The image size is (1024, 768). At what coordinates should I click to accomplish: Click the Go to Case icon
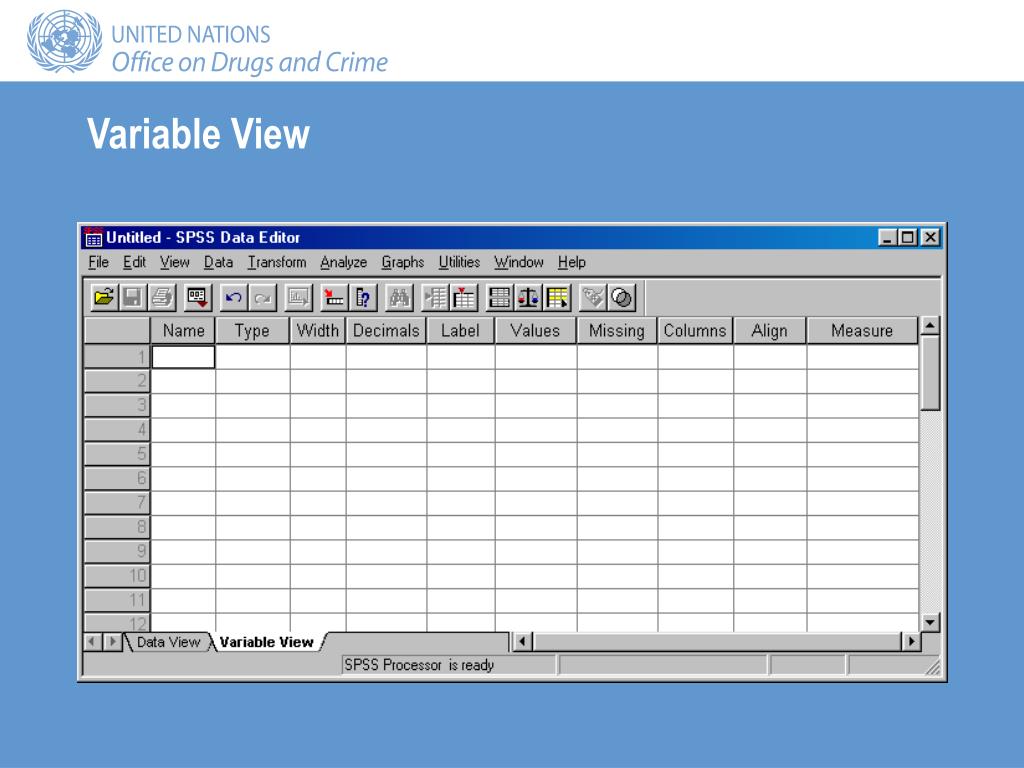tap(334, 298)
